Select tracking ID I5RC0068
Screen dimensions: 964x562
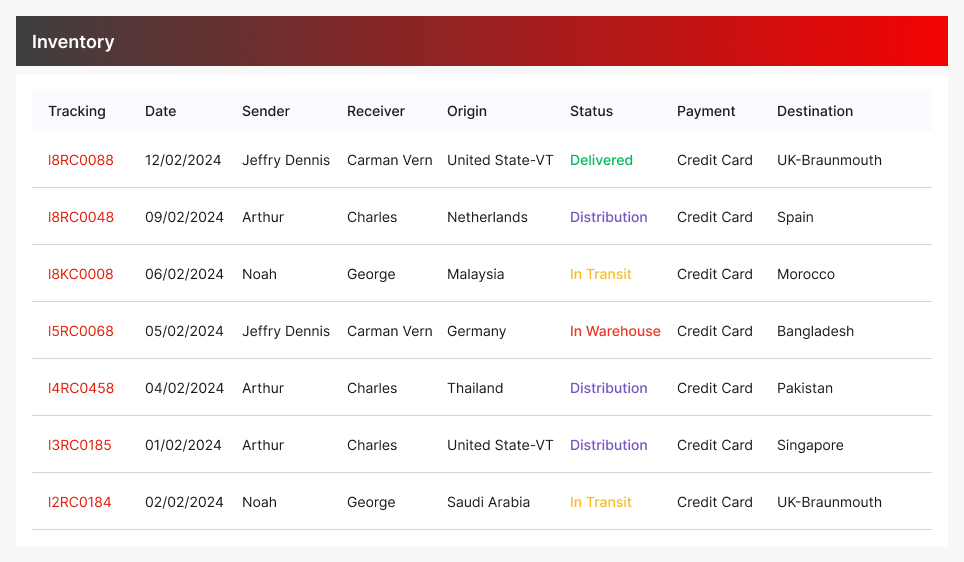click(x=81, y=331)
